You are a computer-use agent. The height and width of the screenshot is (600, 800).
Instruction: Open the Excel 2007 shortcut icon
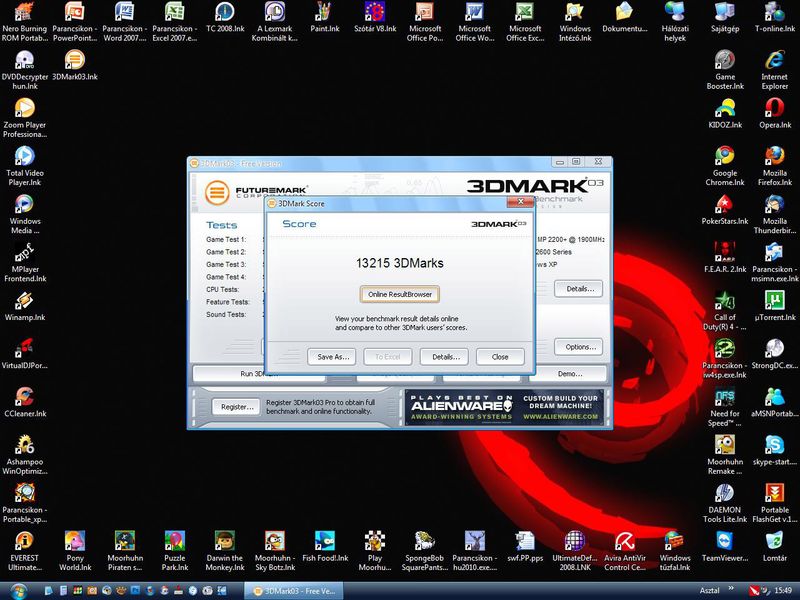174,21
